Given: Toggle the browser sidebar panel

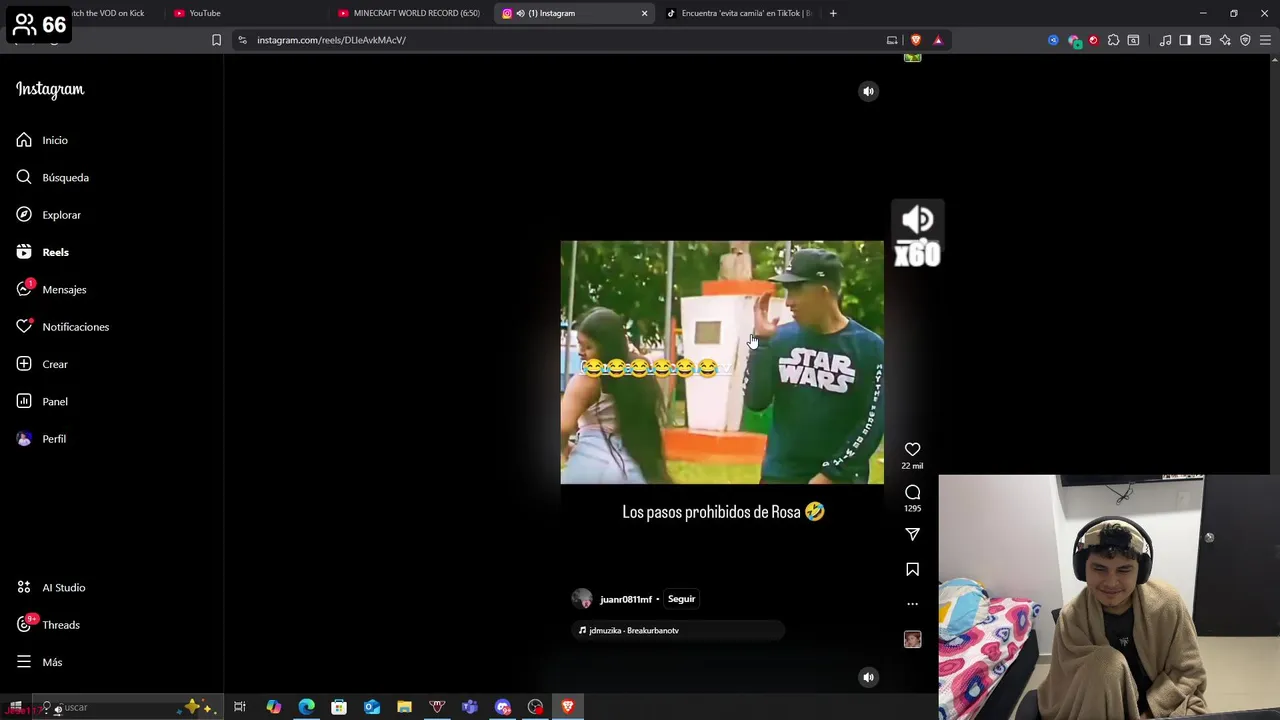Looking at the screenshot, I should [x=1185, y=40].
